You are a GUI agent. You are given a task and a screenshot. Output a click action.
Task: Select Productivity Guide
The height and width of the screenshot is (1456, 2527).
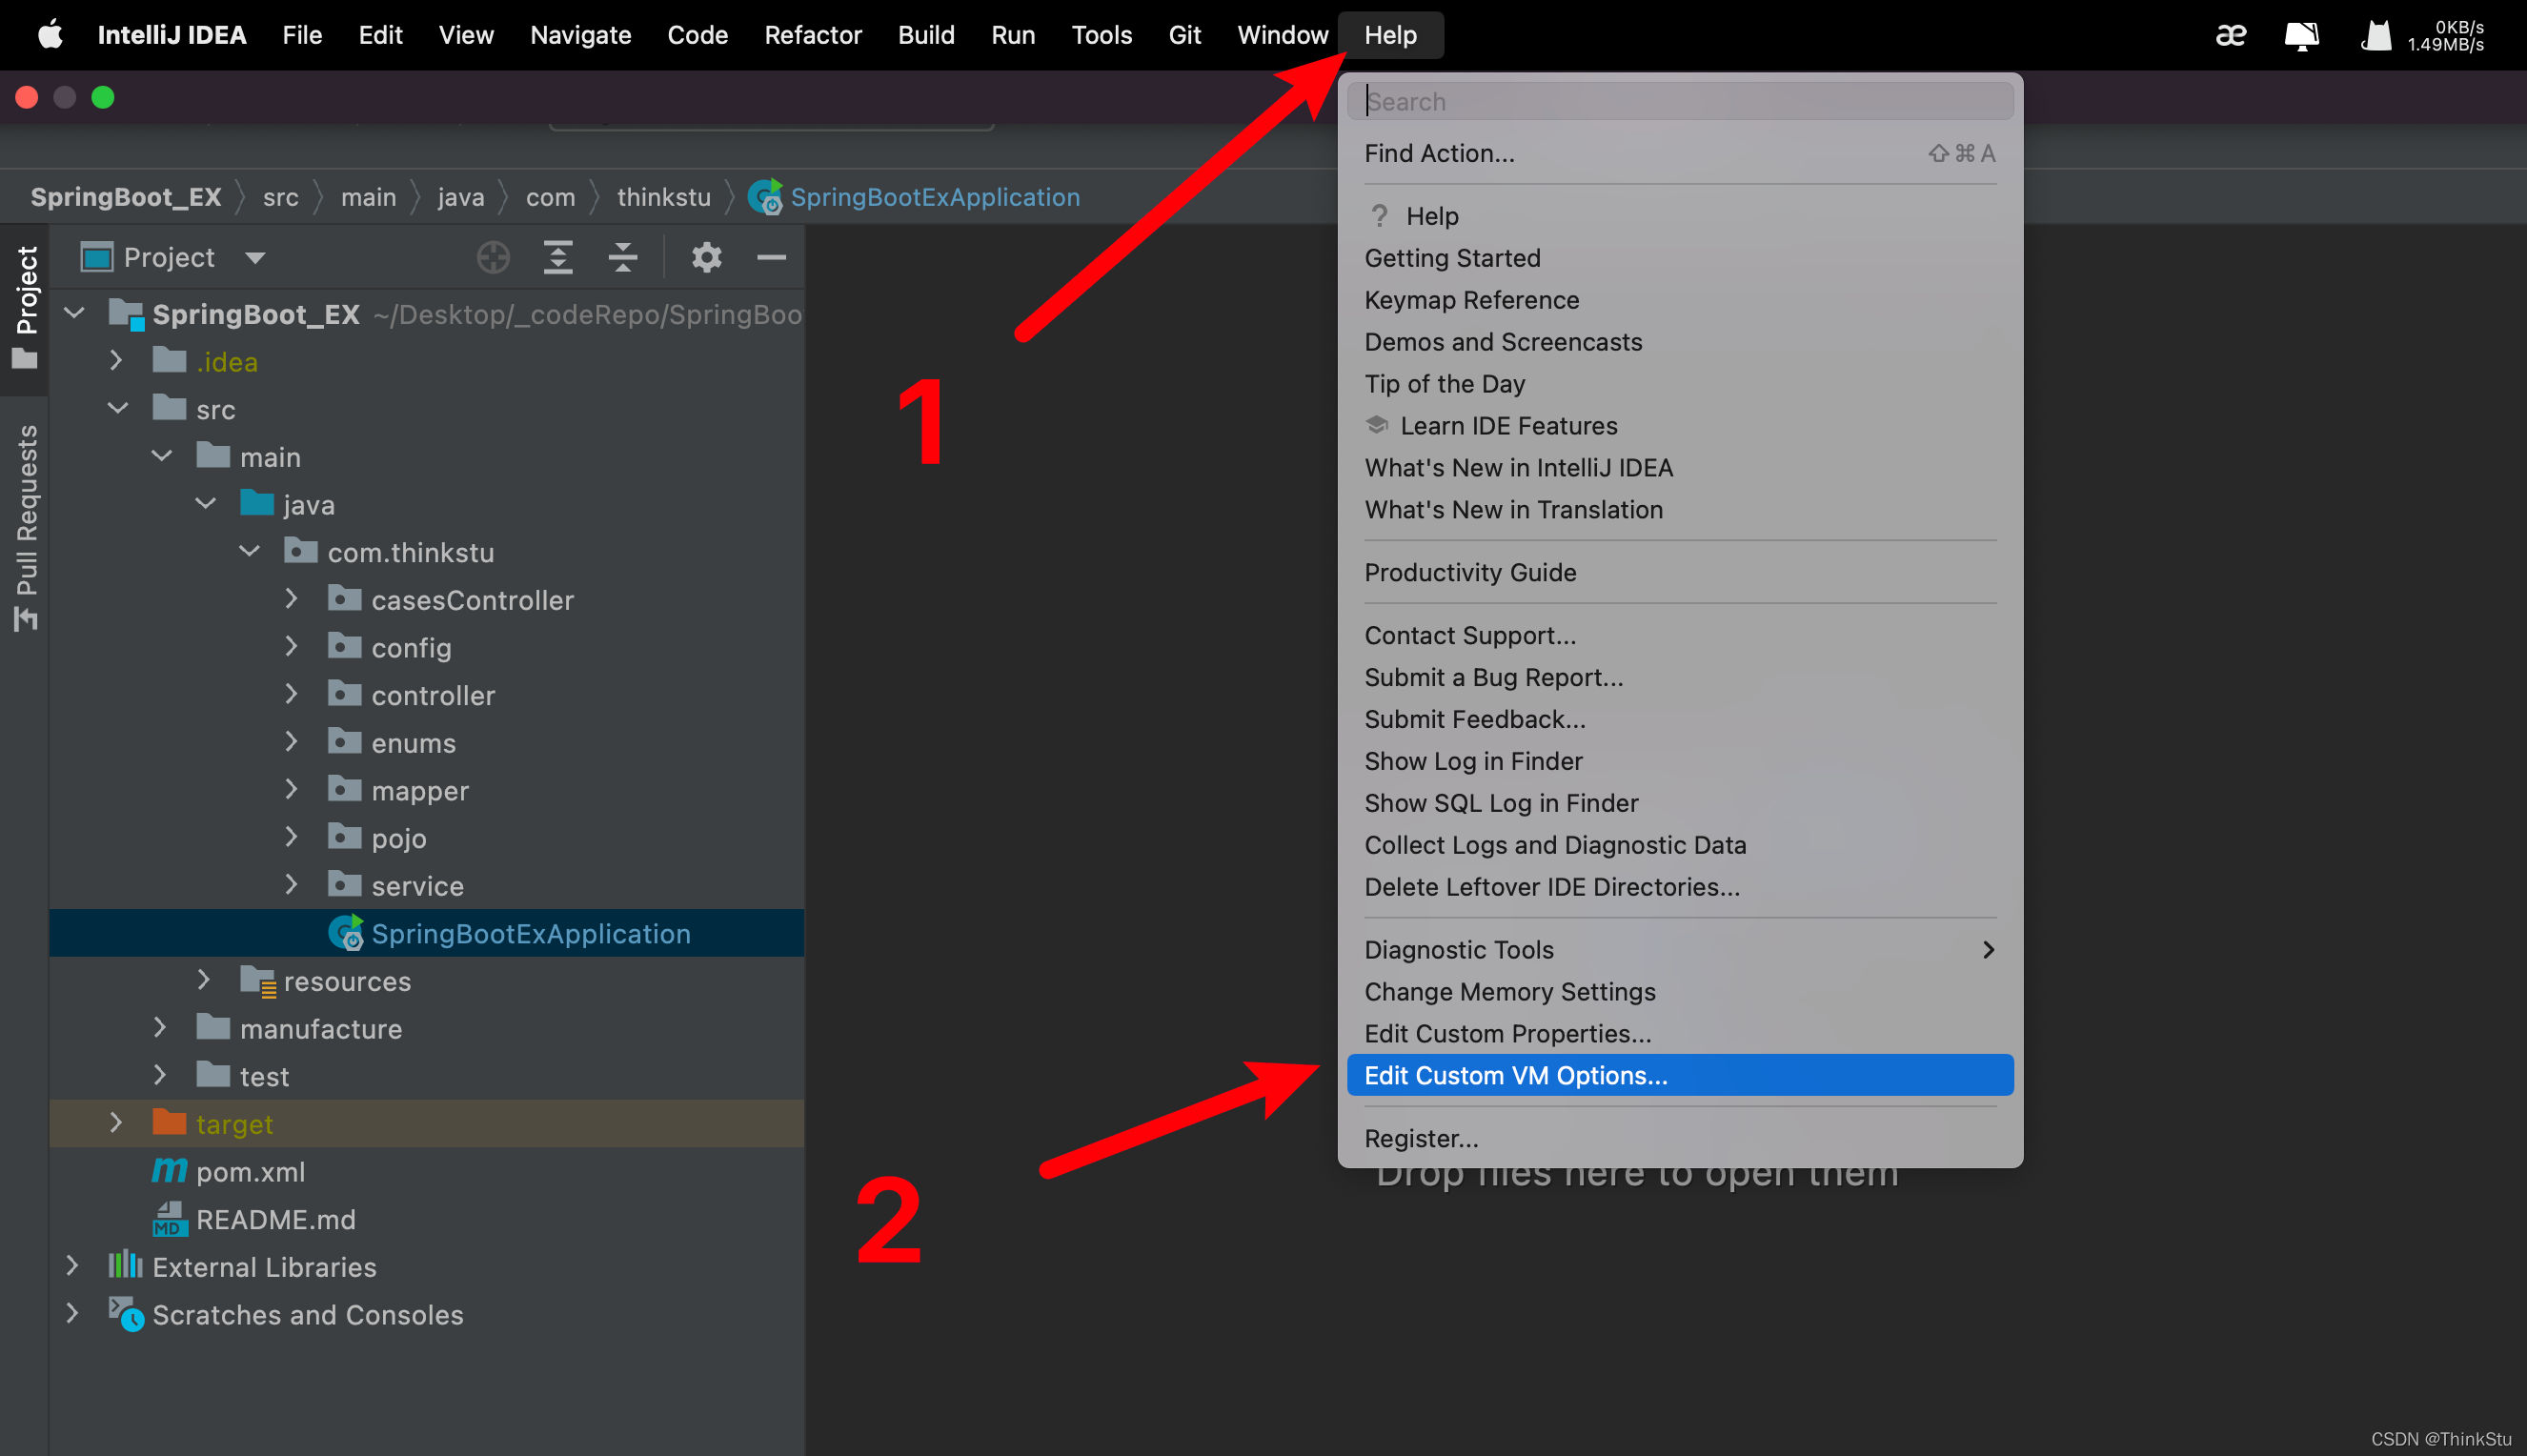1679,572
